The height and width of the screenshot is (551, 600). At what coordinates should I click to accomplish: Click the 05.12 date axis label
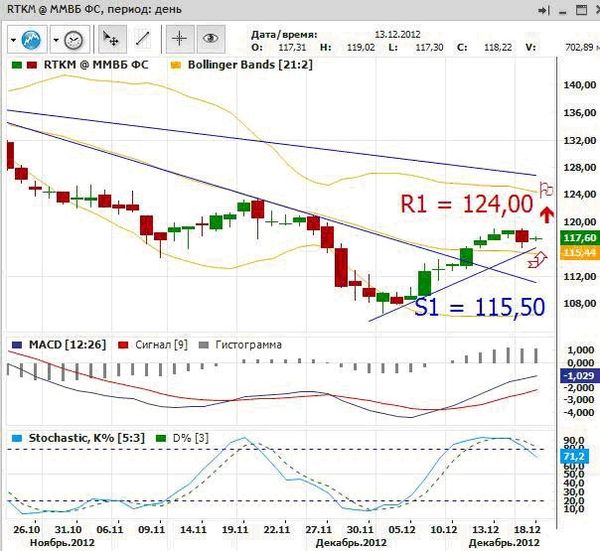coord(401,530)
